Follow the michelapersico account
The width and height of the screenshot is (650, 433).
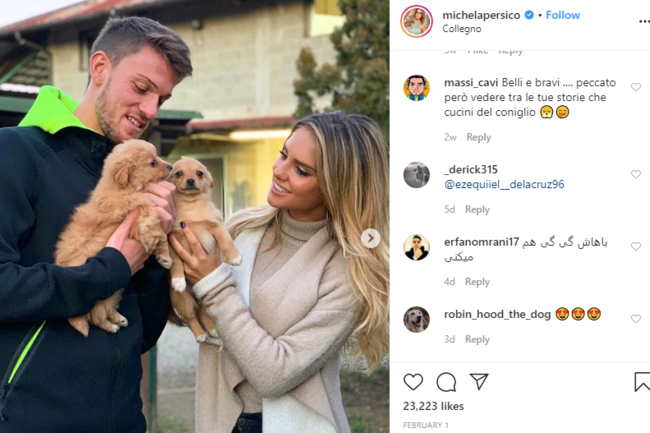(563, 15)
